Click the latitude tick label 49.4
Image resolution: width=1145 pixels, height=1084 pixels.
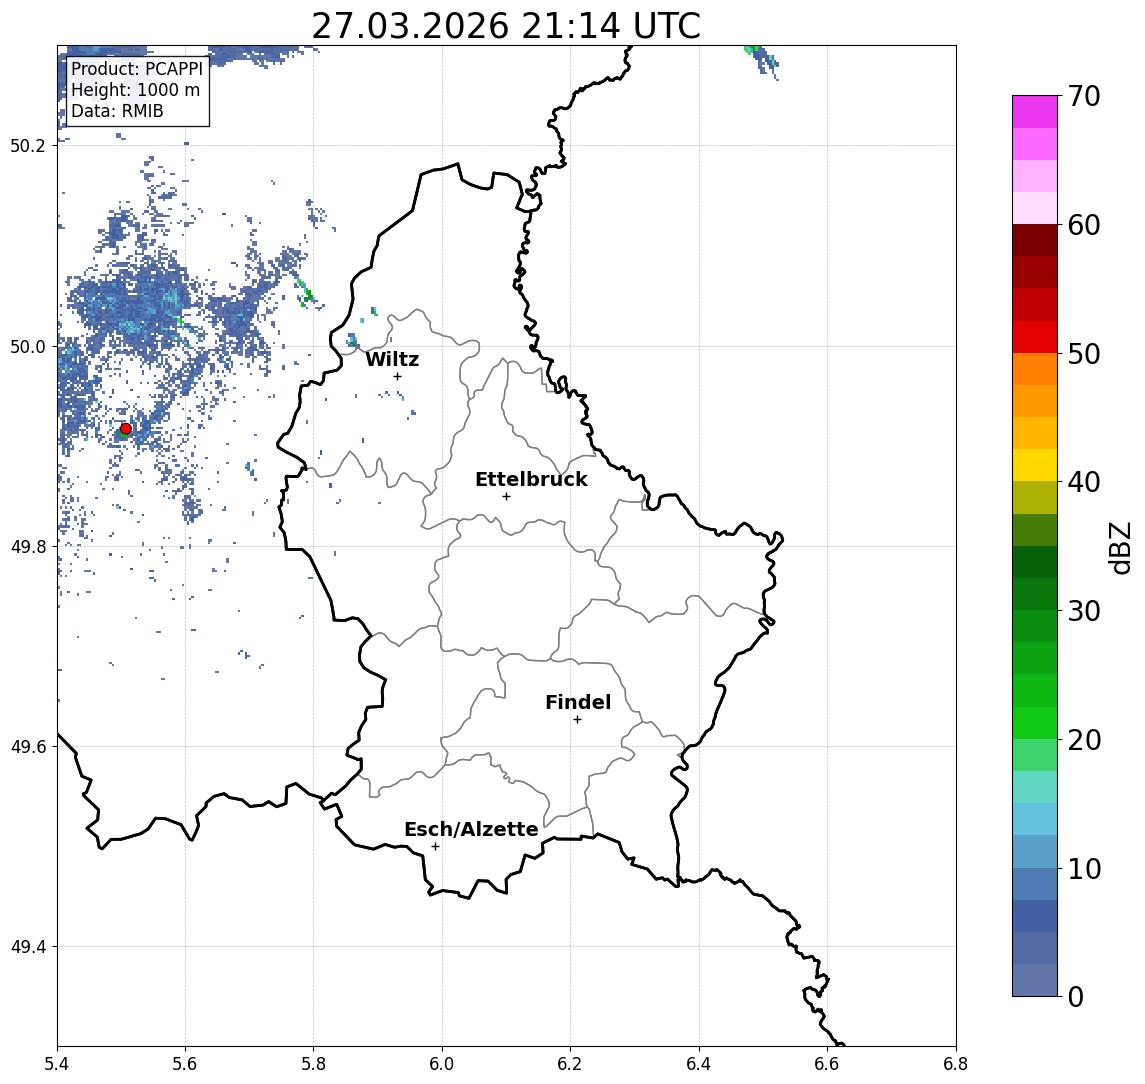(27, 947)
